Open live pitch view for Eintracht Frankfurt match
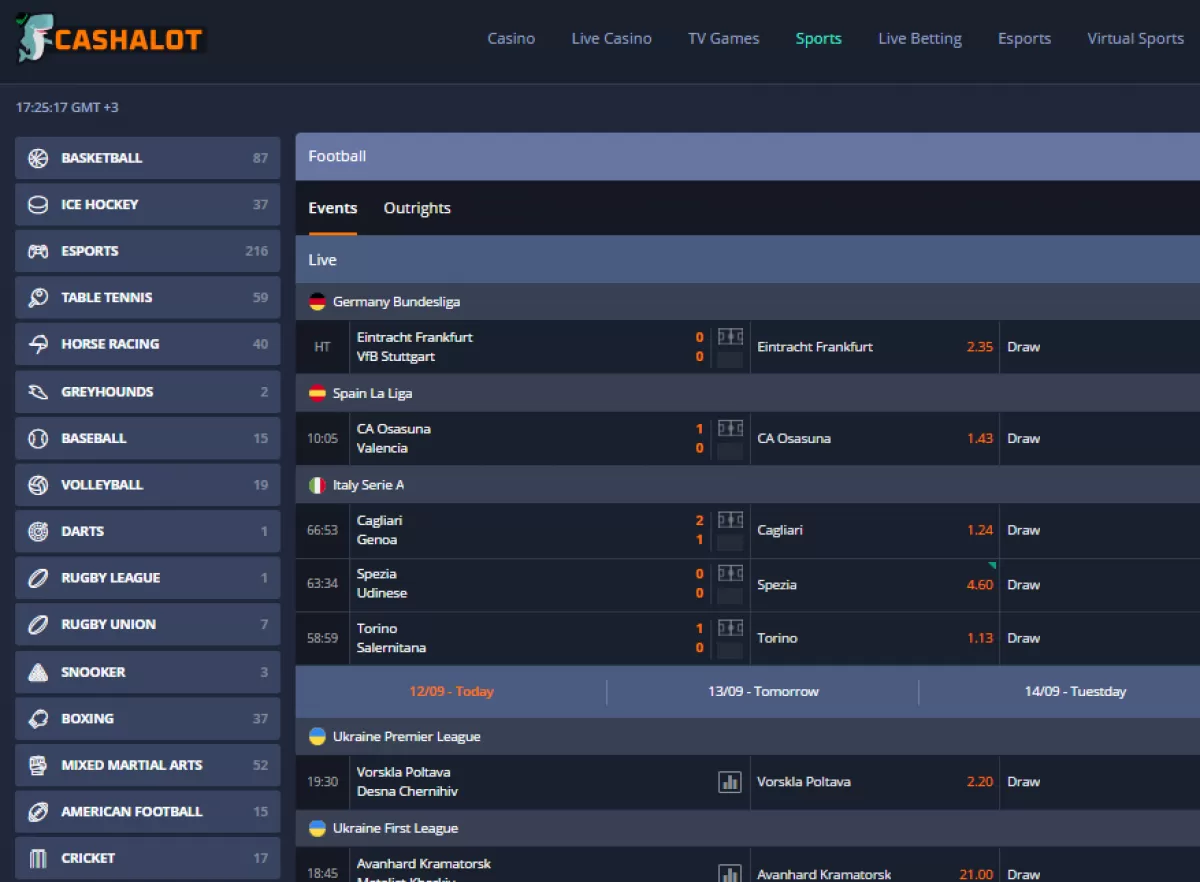The image size is (1200, 882). (731, 337)
